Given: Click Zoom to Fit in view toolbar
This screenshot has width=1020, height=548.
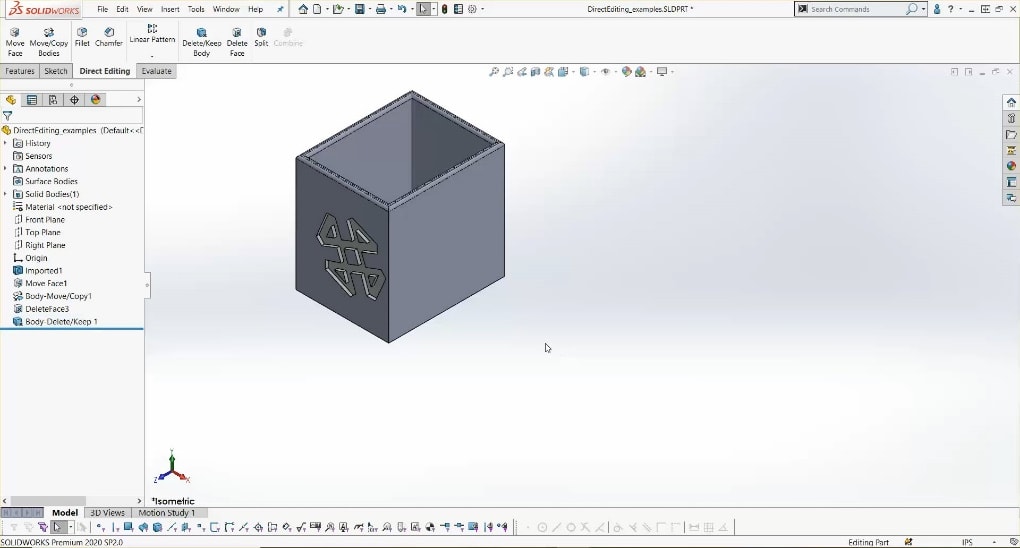Looking at the screenshot, I should pos(494,72).
